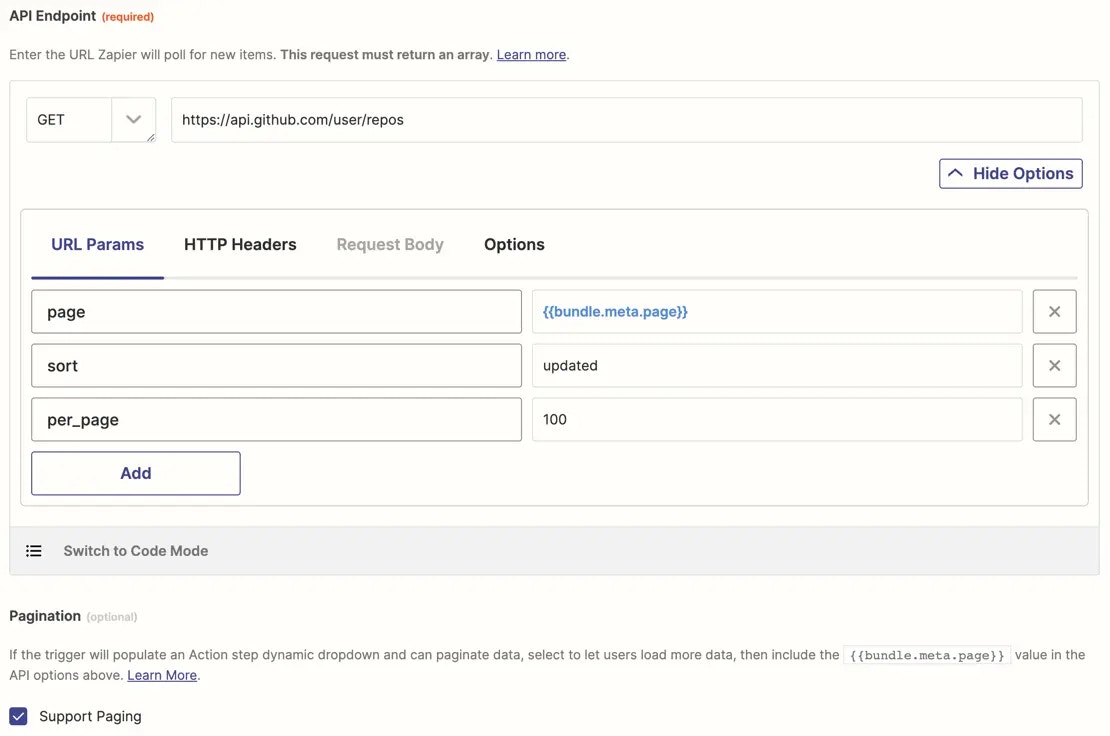Remove the page URL param row
This screenshot has height=736, width=1110.
click(x=1054, y=312)
